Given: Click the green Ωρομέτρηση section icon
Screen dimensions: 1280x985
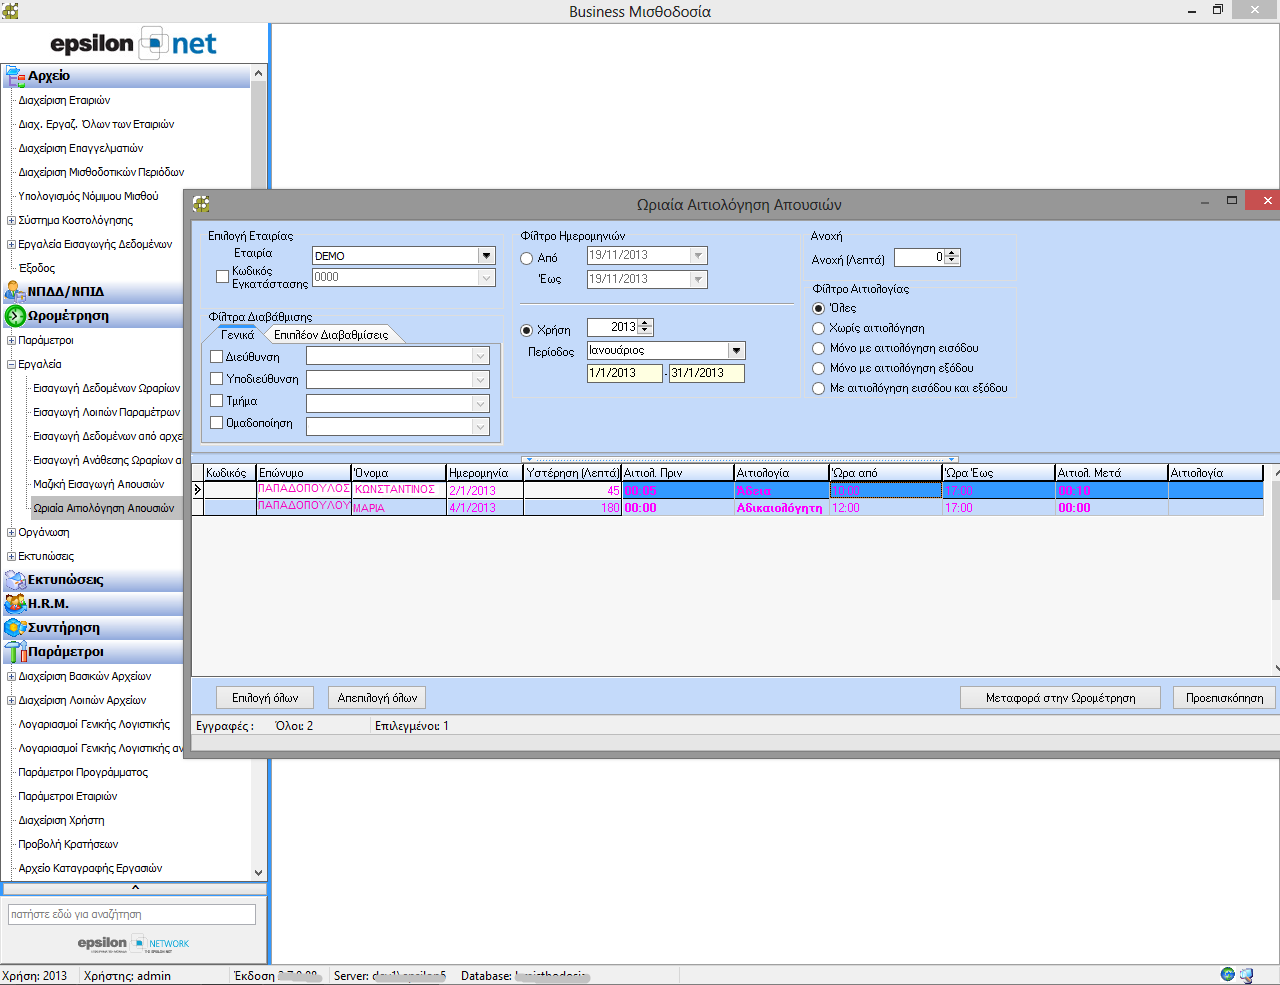Looking at the screenshot, I should pos(15,316).
